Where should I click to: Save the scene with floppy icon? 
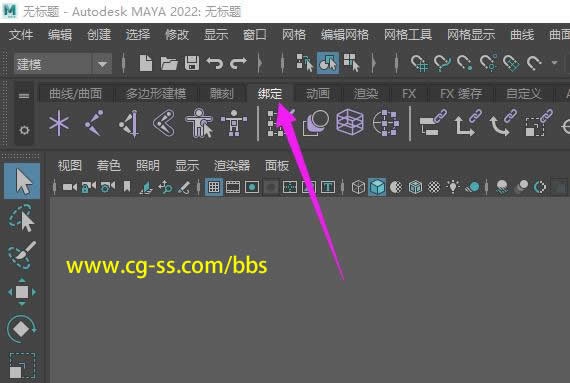pos(192,63)
